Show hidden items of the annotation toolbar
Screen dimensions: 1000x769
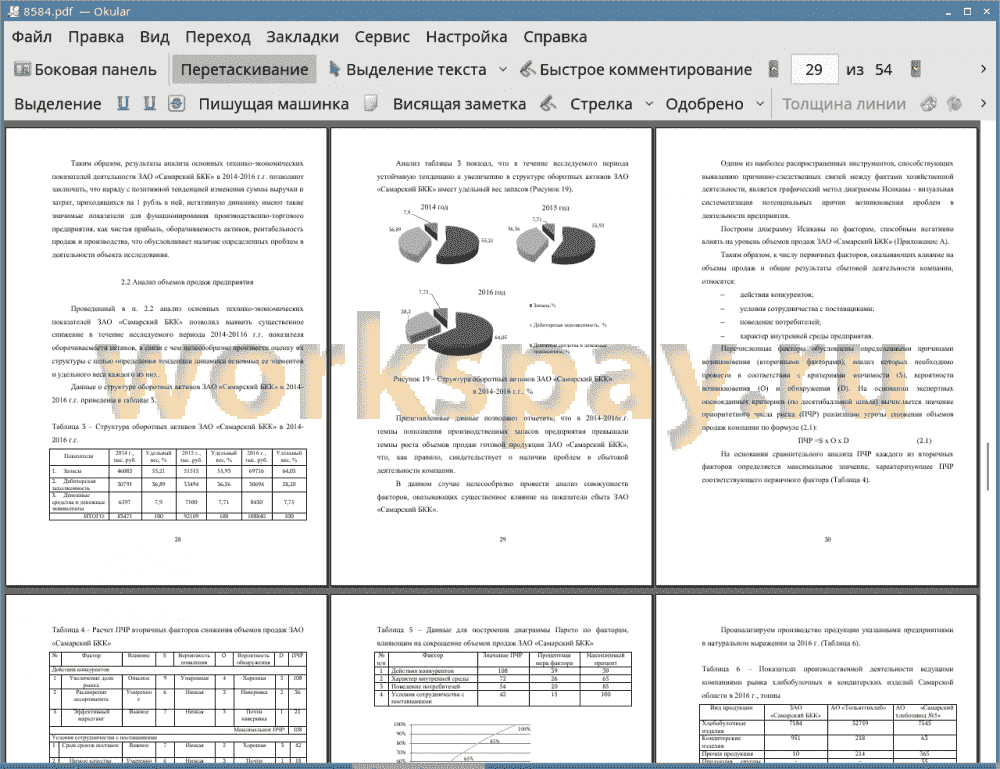(x=983, y=103)
